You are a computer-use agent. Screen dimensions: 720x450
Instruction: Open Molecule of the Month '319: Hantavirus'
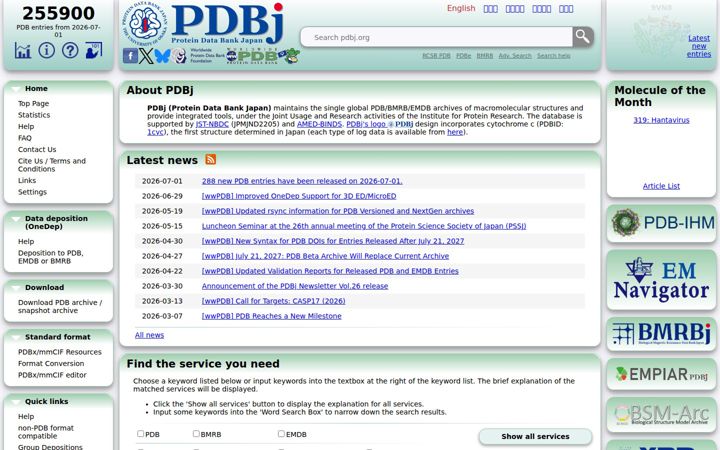661,120
